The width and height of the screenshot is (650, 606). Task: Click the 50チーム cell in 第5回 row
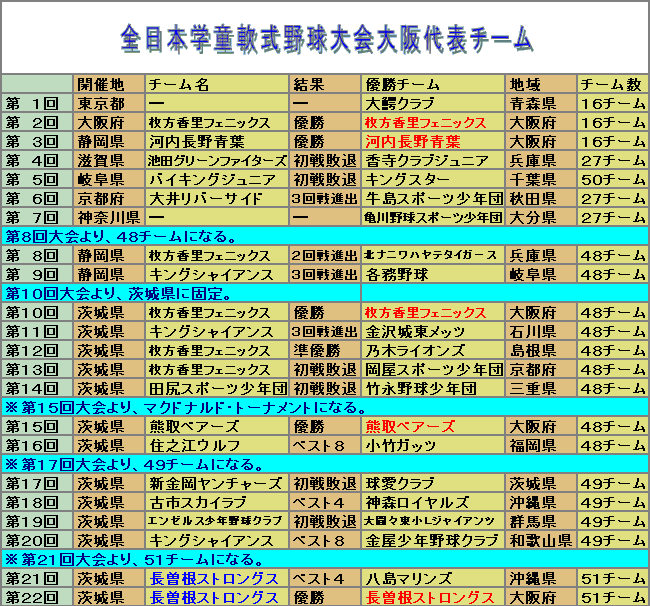(x=613, y=179)
